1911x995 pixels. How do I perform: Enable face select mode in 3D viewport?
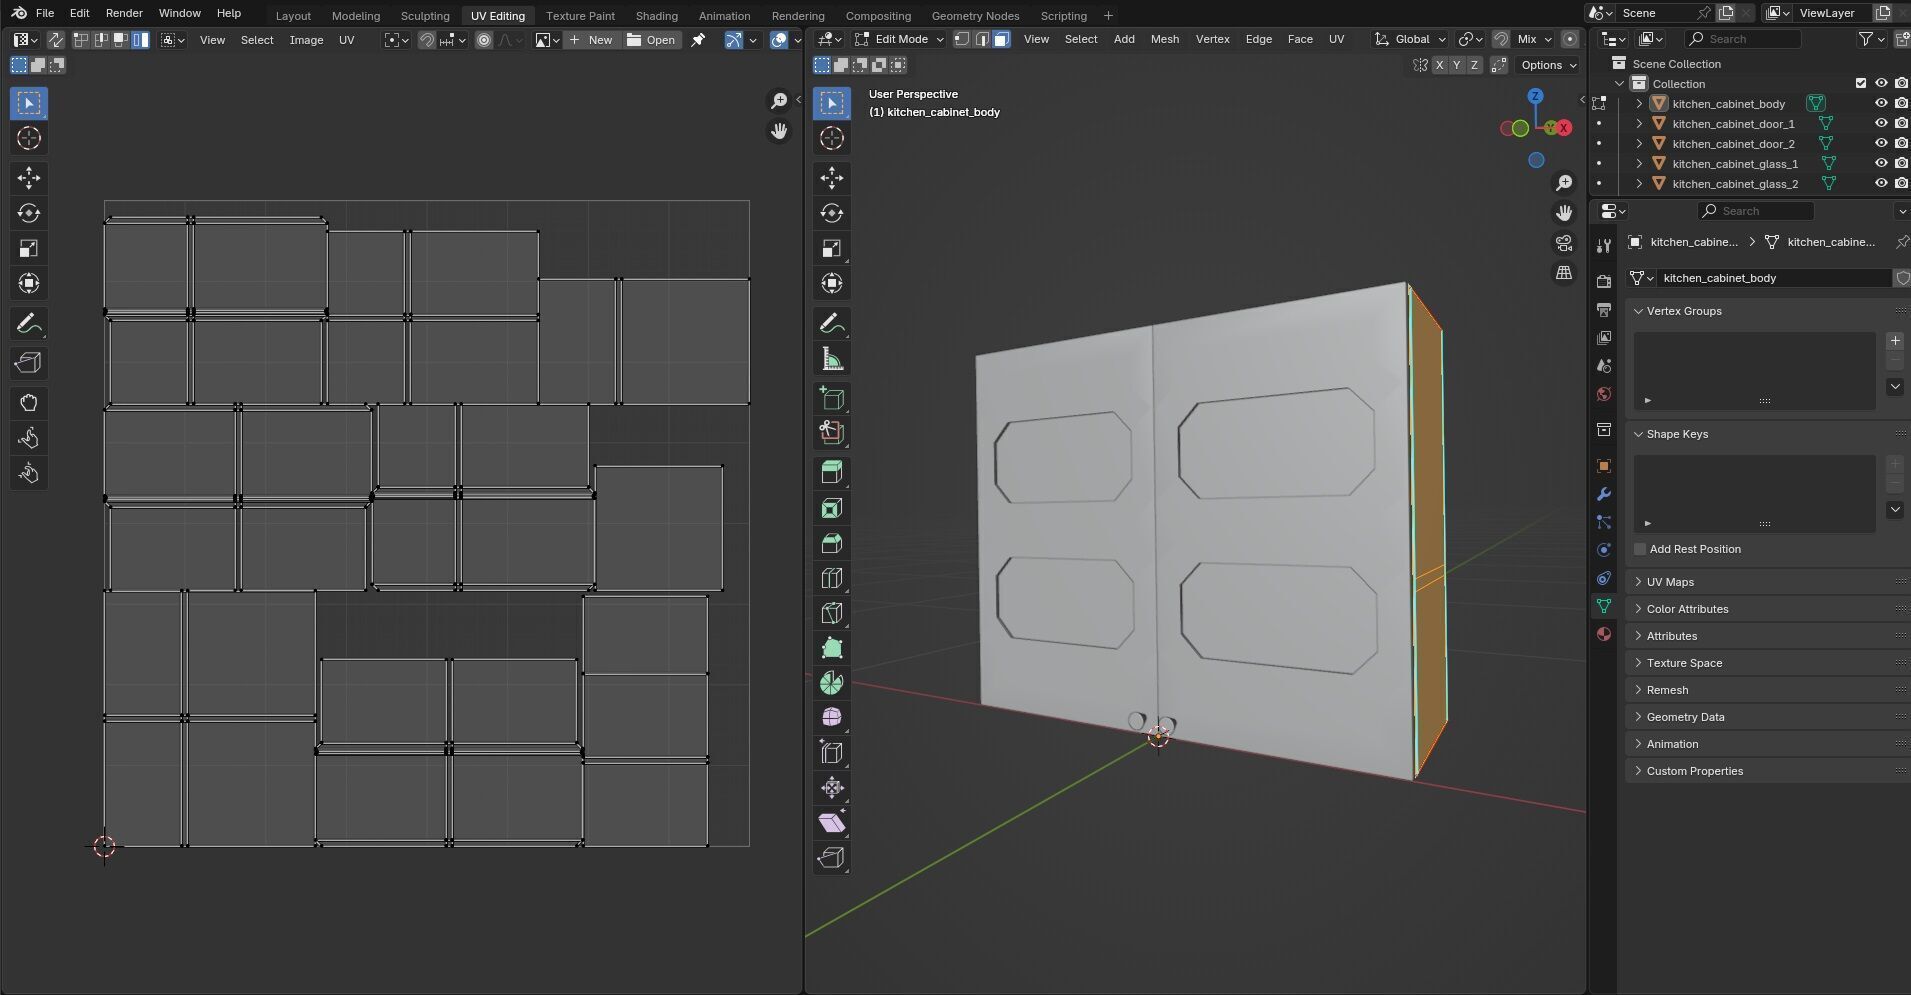(1001, 39)
